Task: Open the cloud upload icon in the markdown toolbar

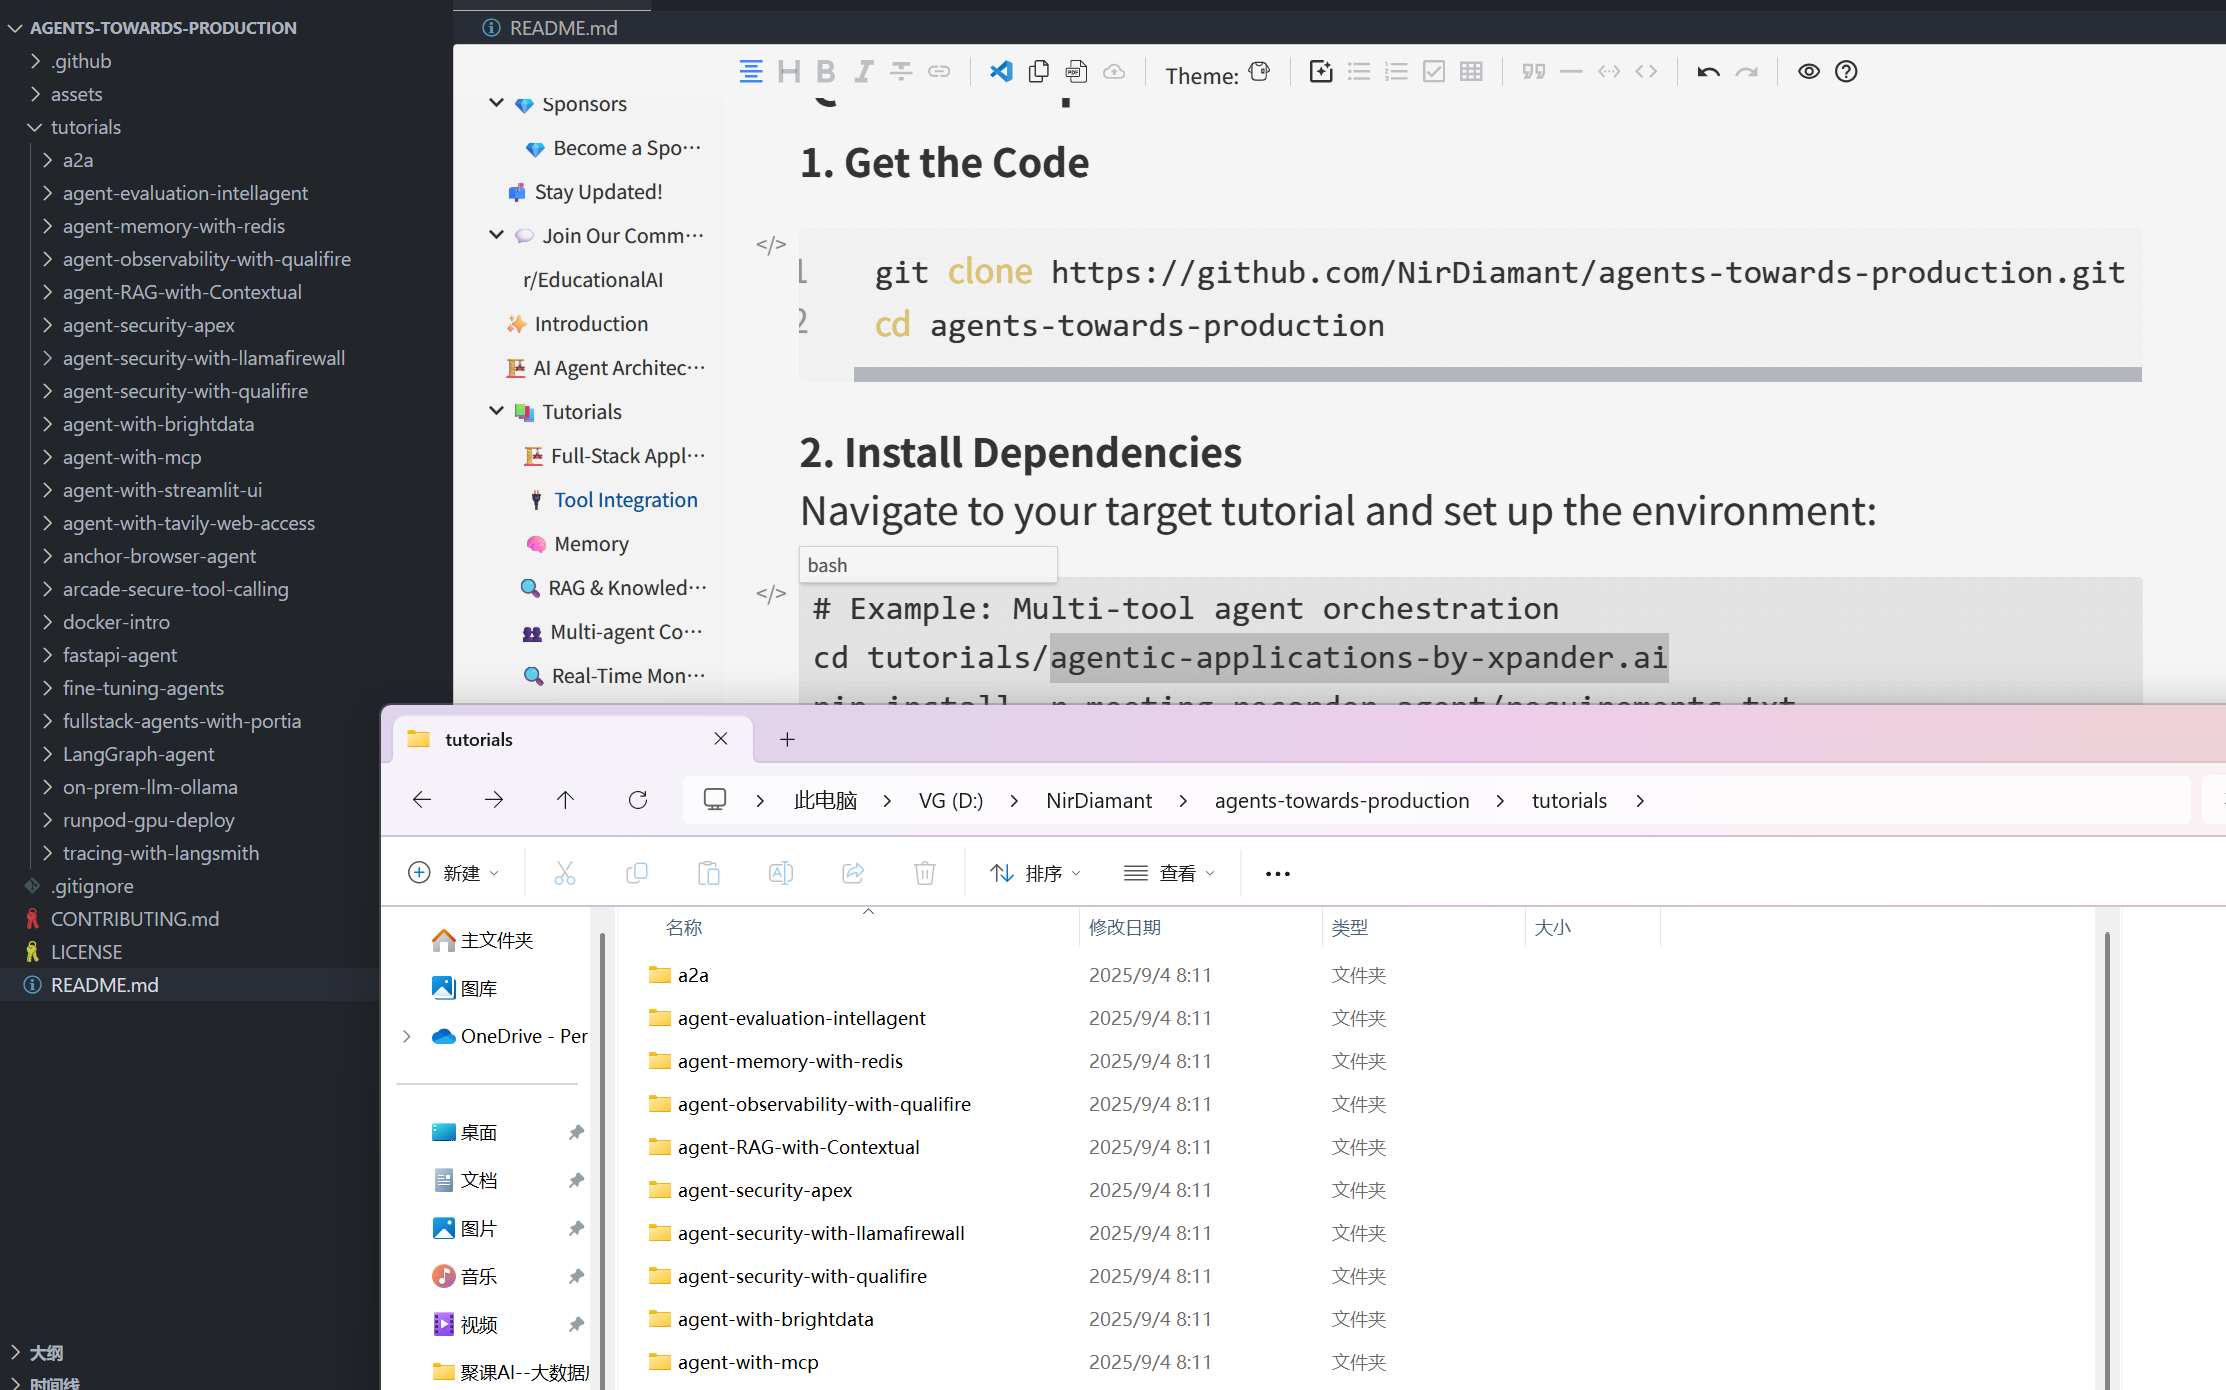Action: (x=1114, y=72)
